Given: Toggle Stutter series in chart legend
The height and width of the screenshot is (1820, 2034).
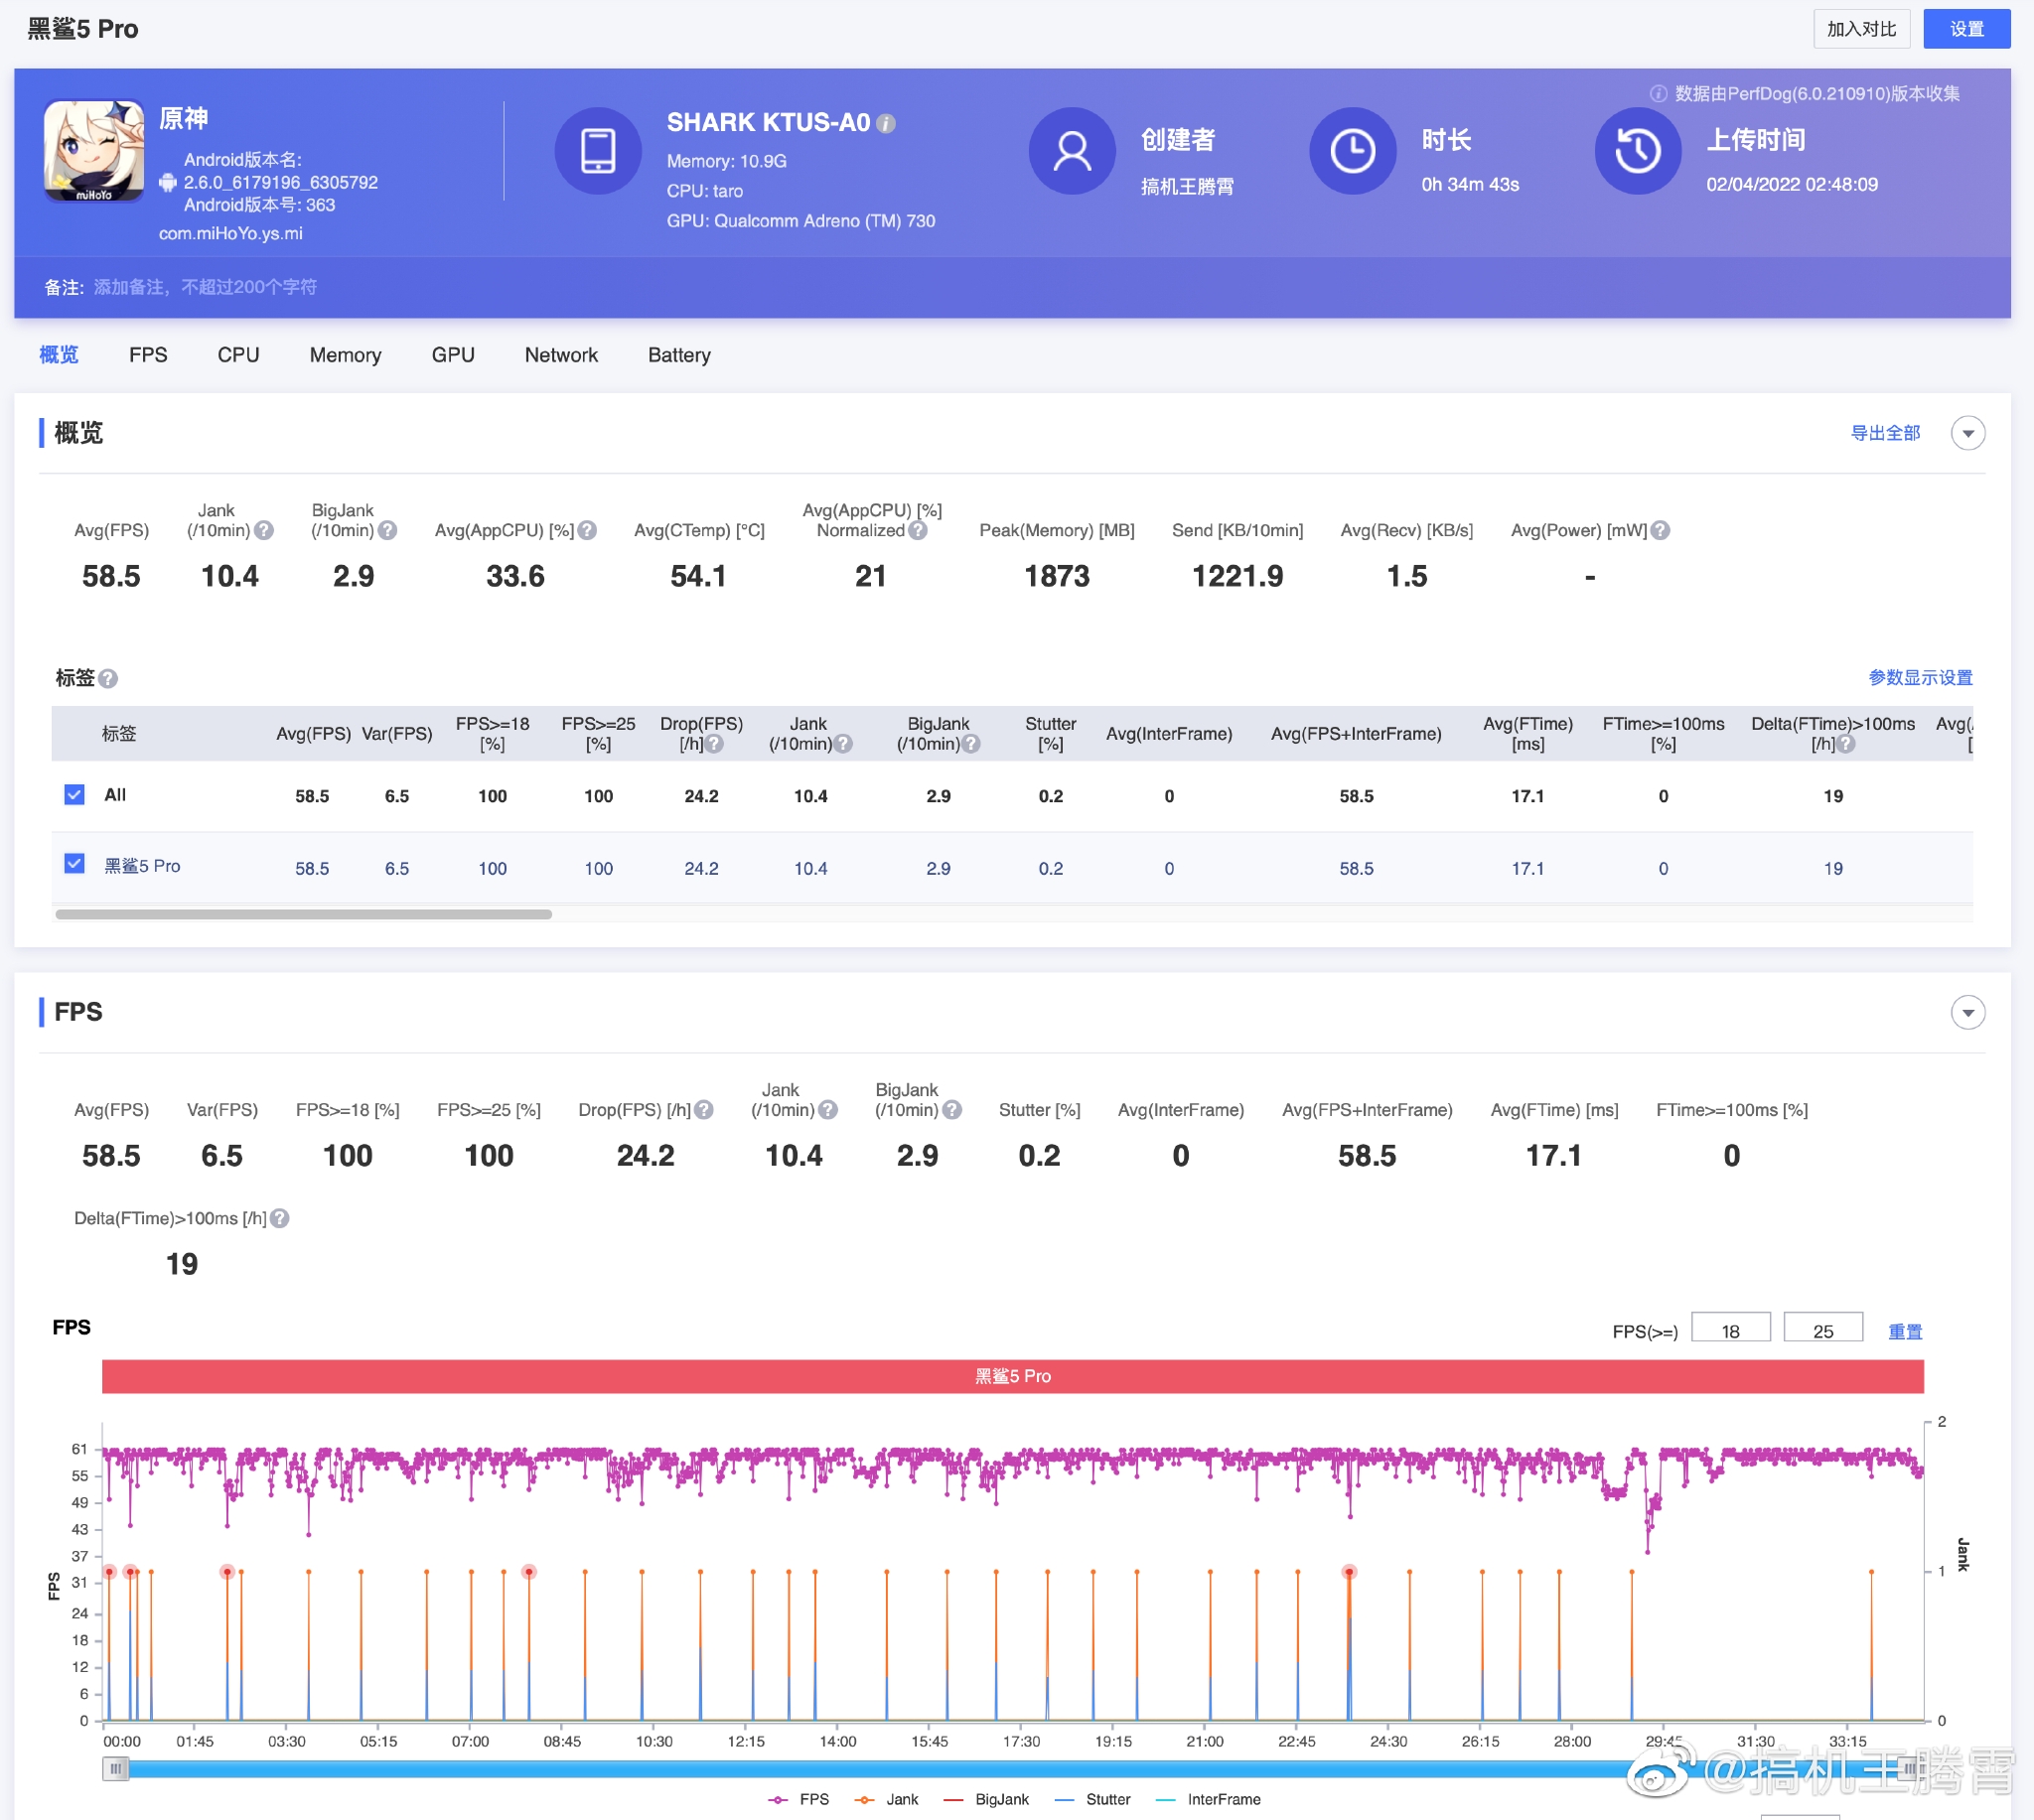Looking at the screenshot, I should click(x=1093, y=1799).
